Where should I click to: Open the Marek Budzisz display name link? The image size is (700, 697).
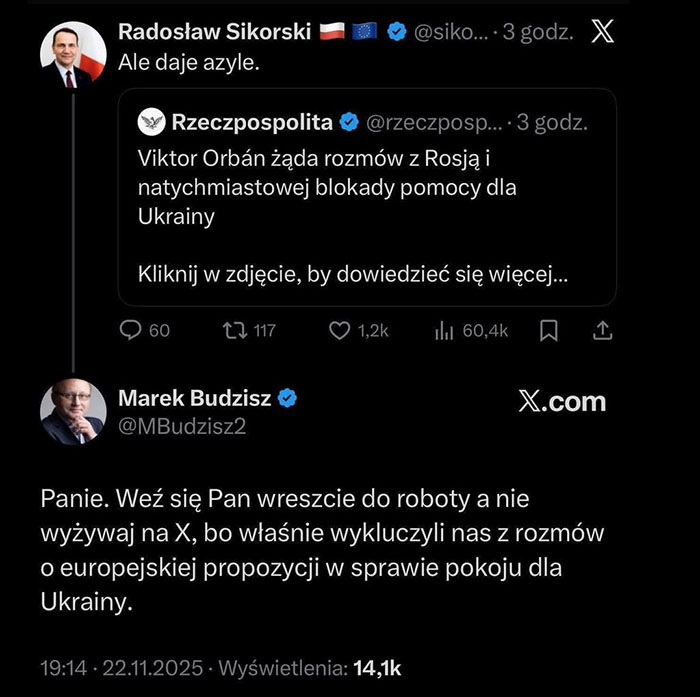click(194, 399)
